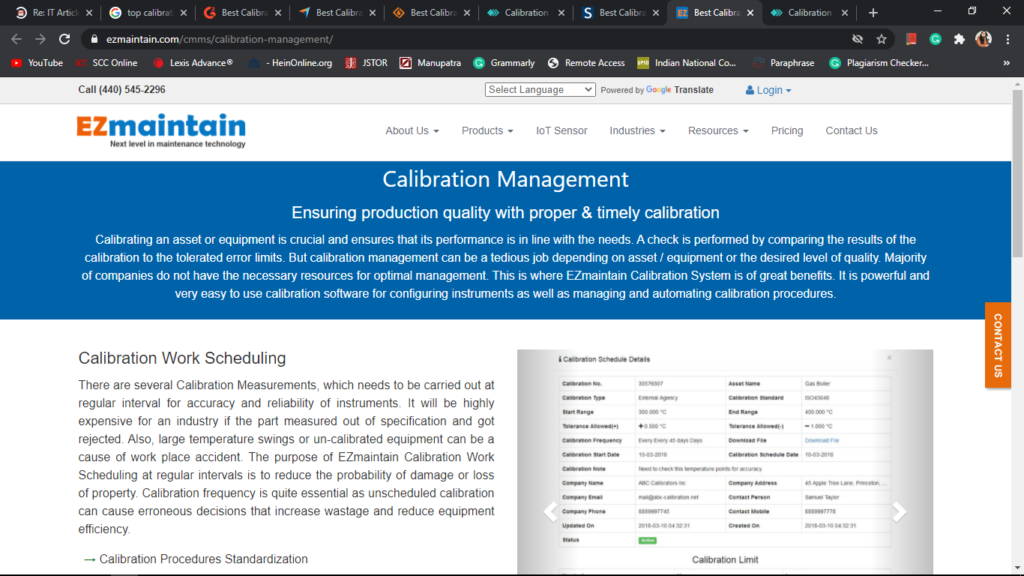Screen dimensions: 1024x576
Task: Open the IoT Sensor menu item
Action: 561,131
